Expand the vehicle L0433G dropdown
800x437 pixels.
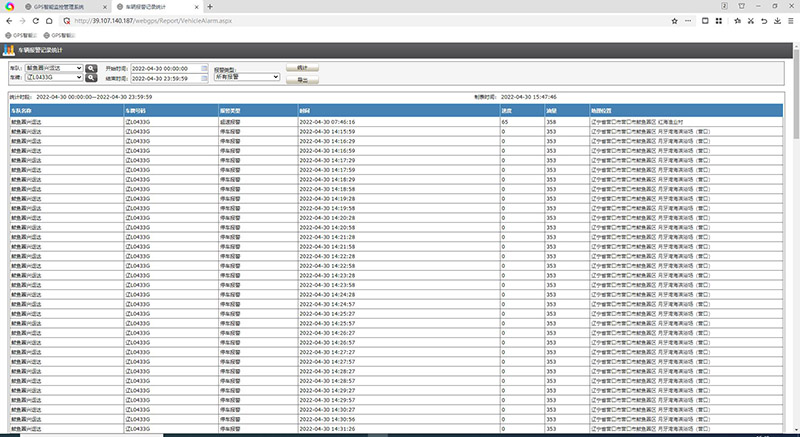pos(54,77)
